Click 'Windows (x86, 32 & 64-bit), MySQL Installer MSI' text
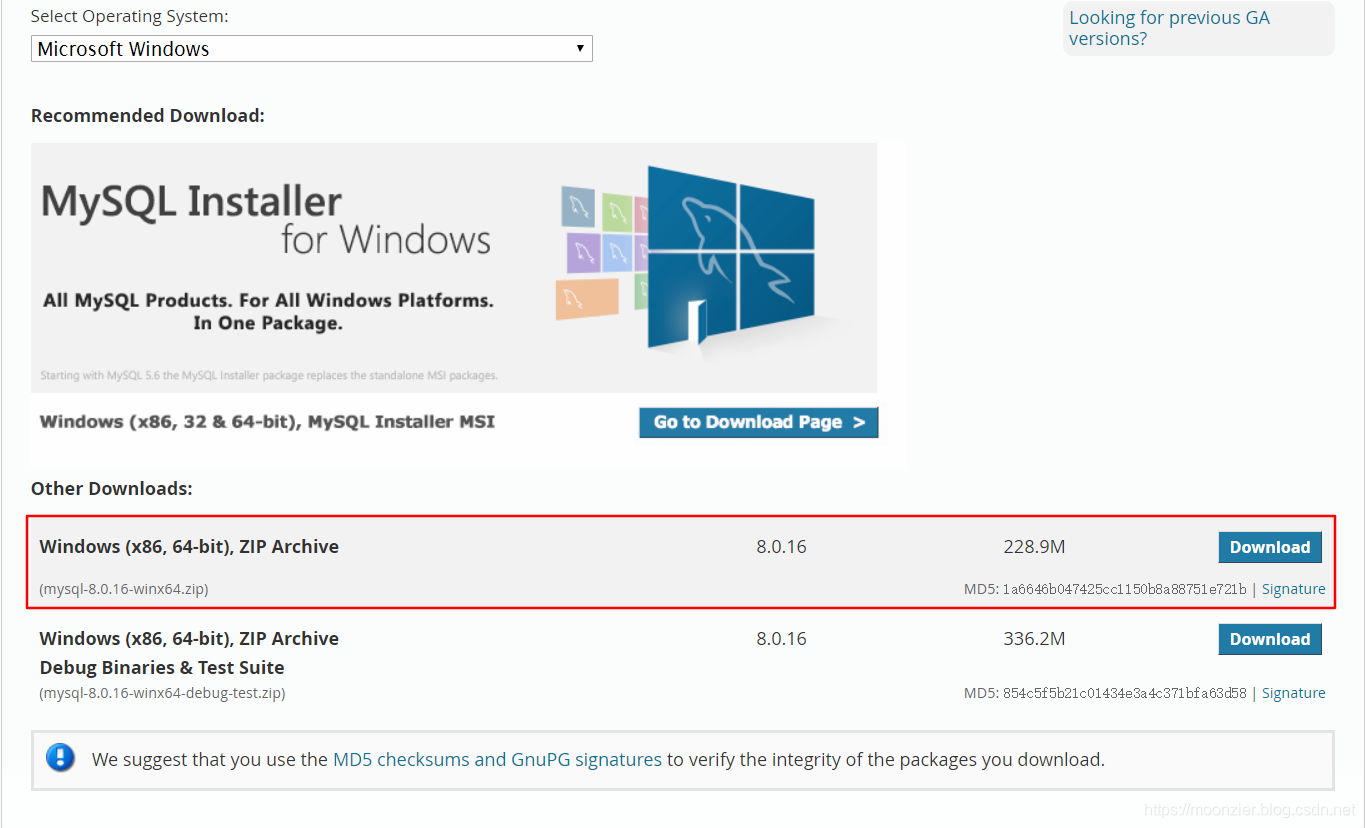The width and height of the screenshot is (1365, 828). point(267,422)
